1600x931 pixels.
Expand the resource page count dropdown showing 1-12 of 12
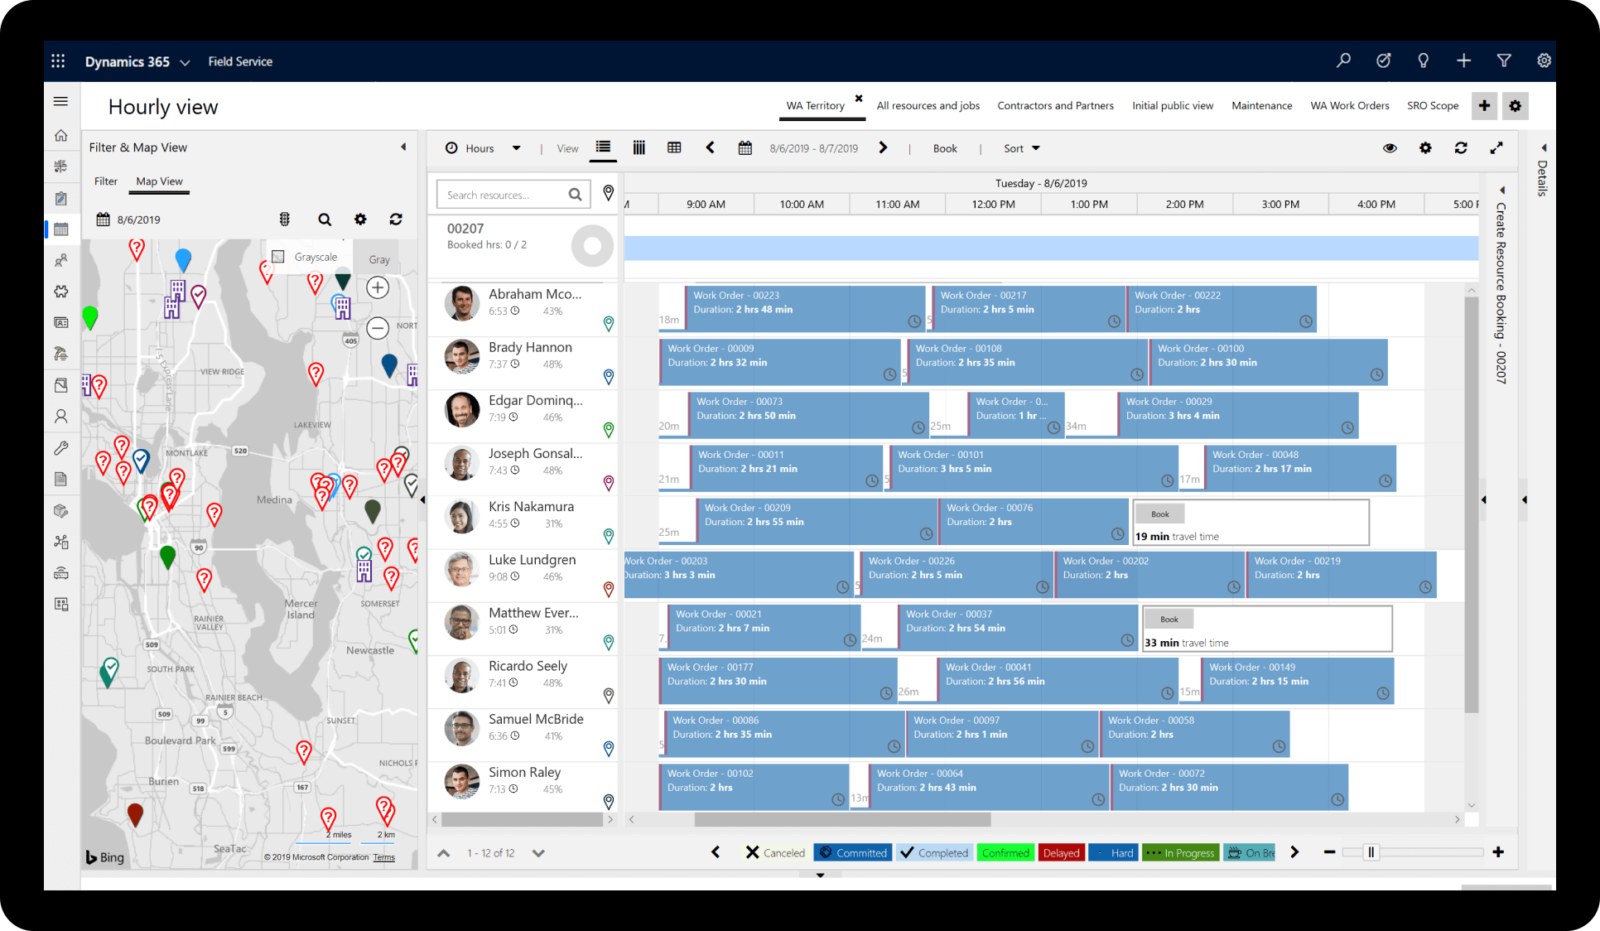pos(538,852)
